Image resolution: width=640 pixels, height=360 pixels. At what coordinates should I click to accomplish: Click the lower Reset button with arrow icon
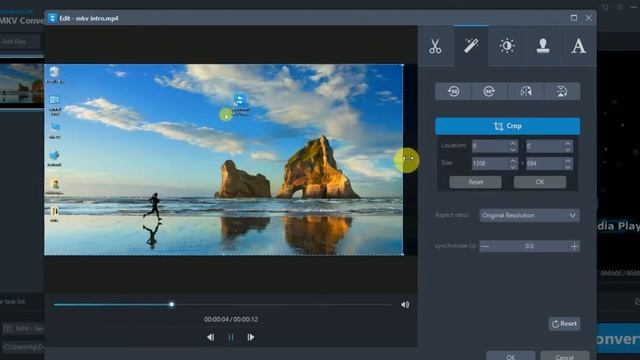tap(564, 324)
